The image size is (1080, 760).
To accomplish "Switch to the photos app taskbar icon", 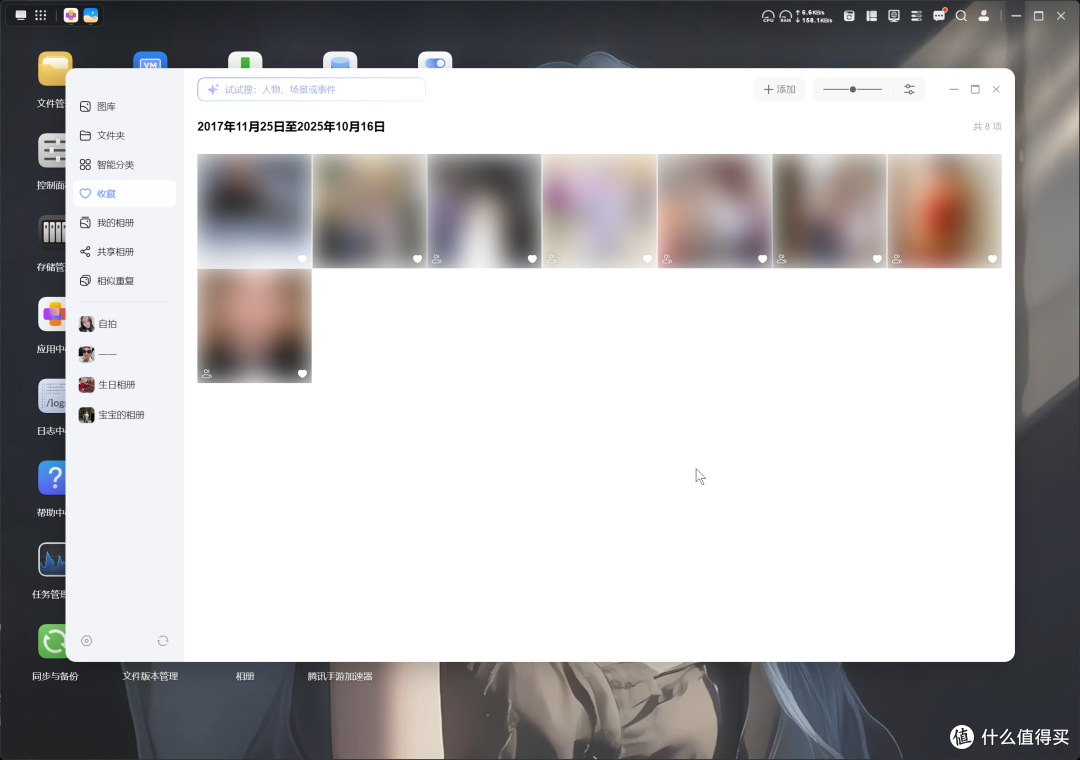I will (x=91, y=15).
